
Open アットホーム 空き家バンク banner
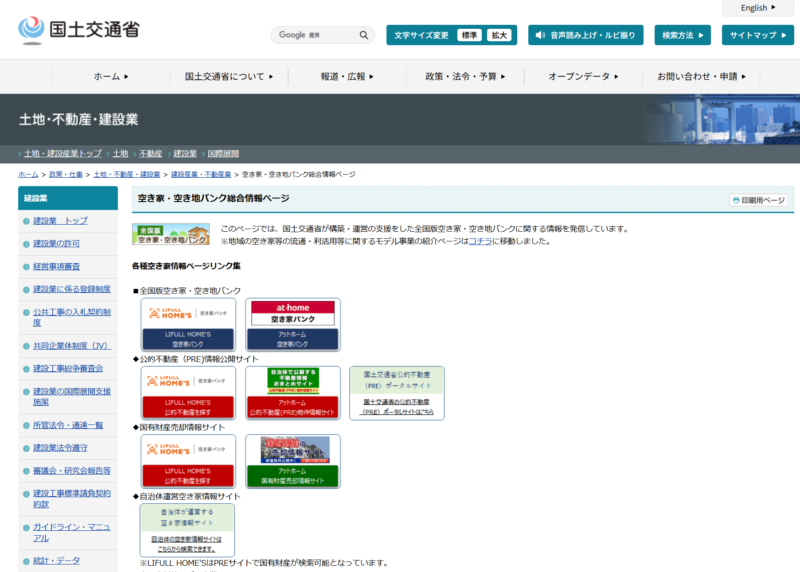pyautogui.click(x=293, y=325)
